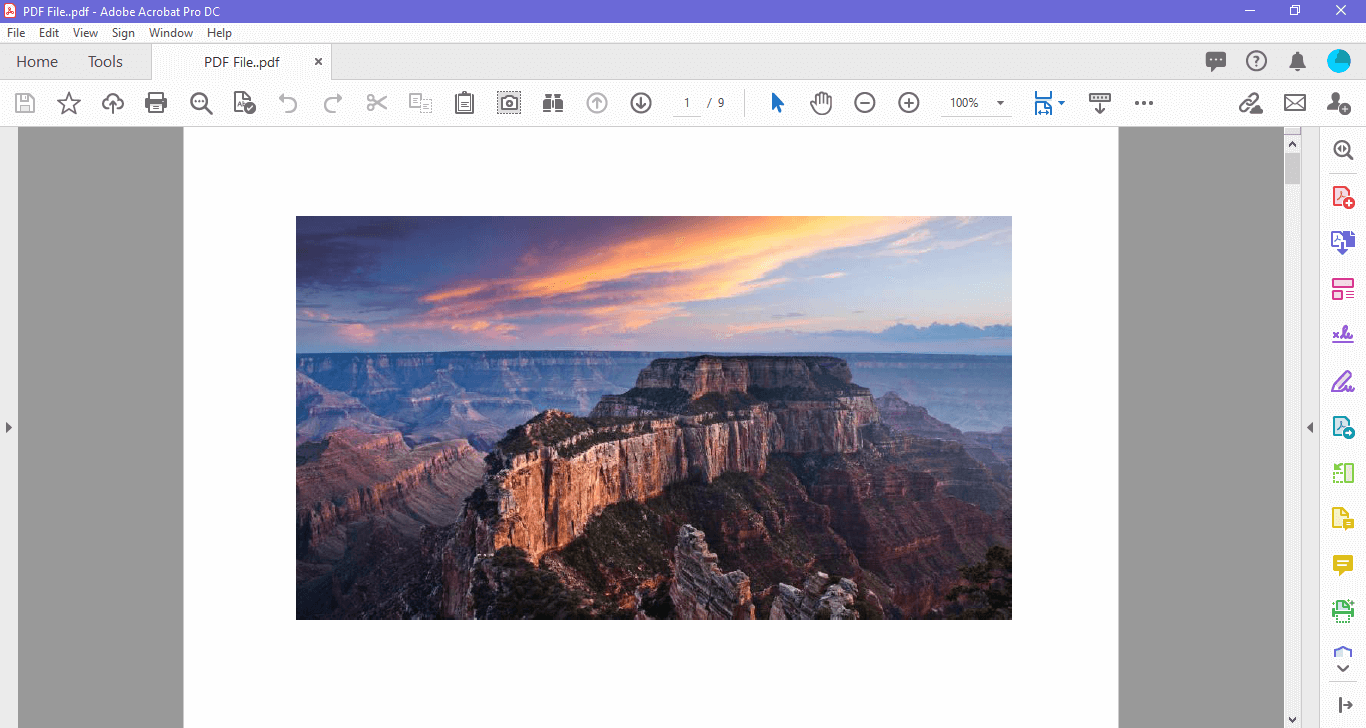Open the Create PDF tool in right panel
Image resolution: width=1366 pixels, height=728 pixels.
1343,197
